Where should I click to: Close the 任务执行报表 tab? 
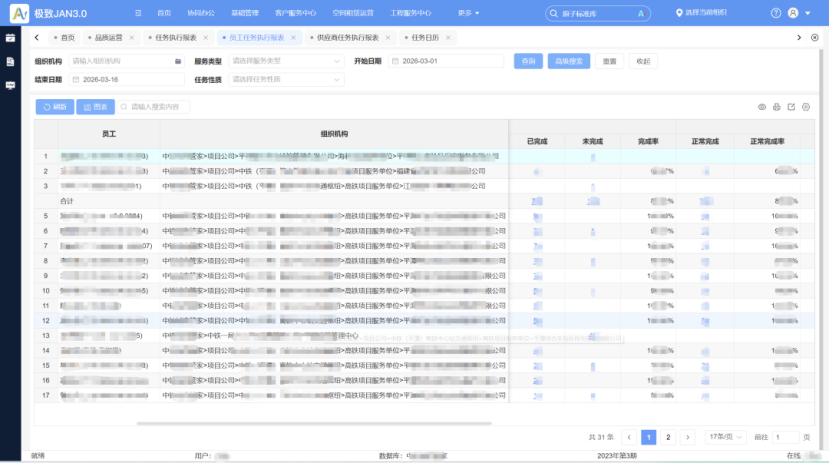(x=206, y=38)
